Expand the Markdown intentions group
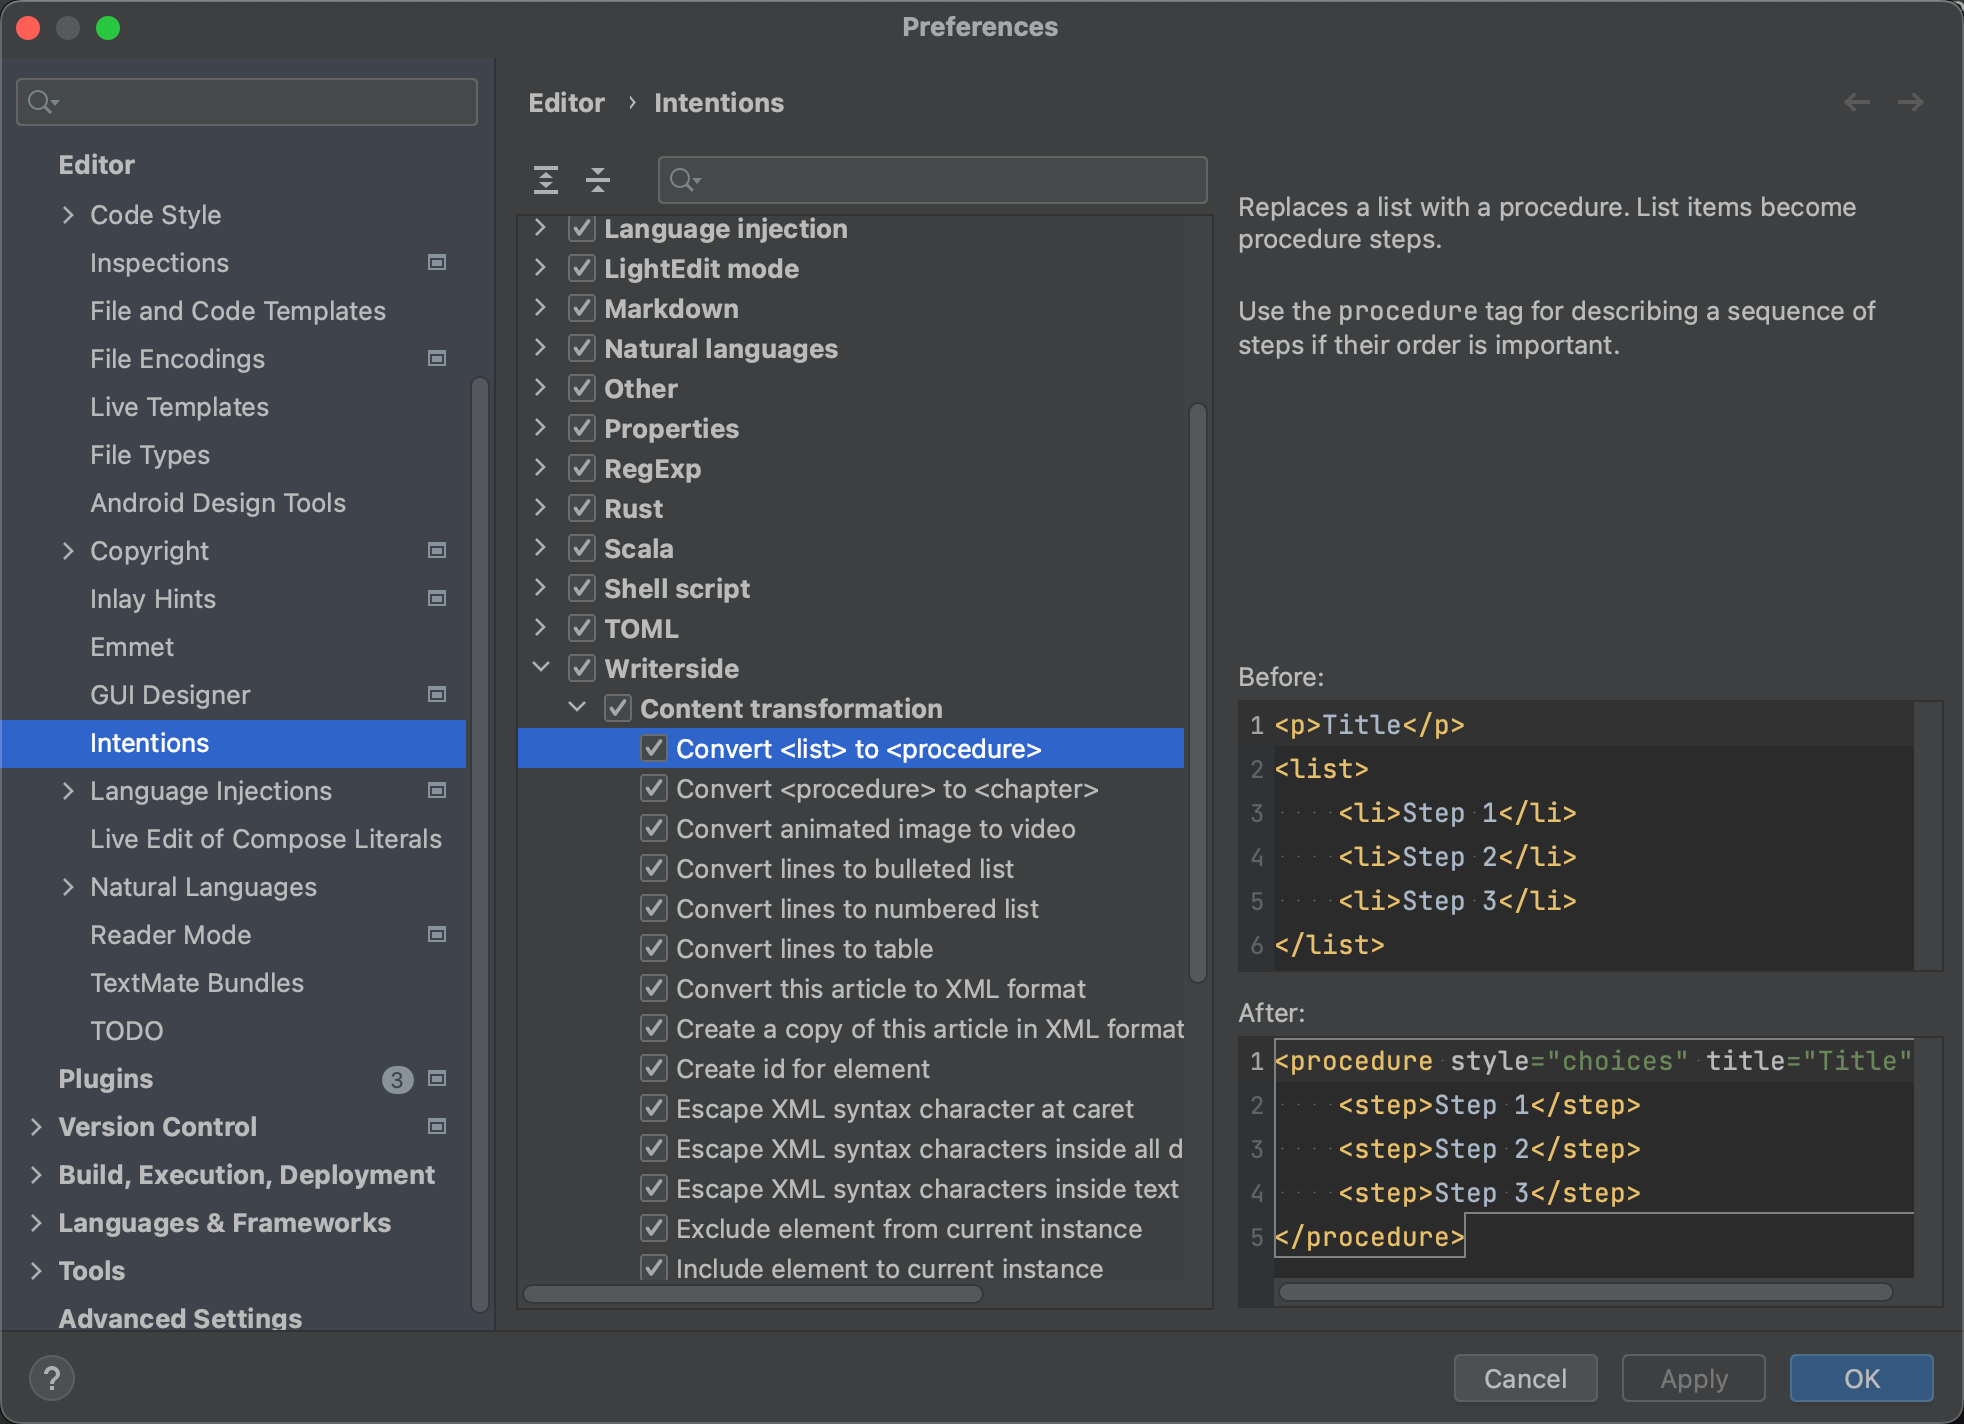 coord(541,308)
